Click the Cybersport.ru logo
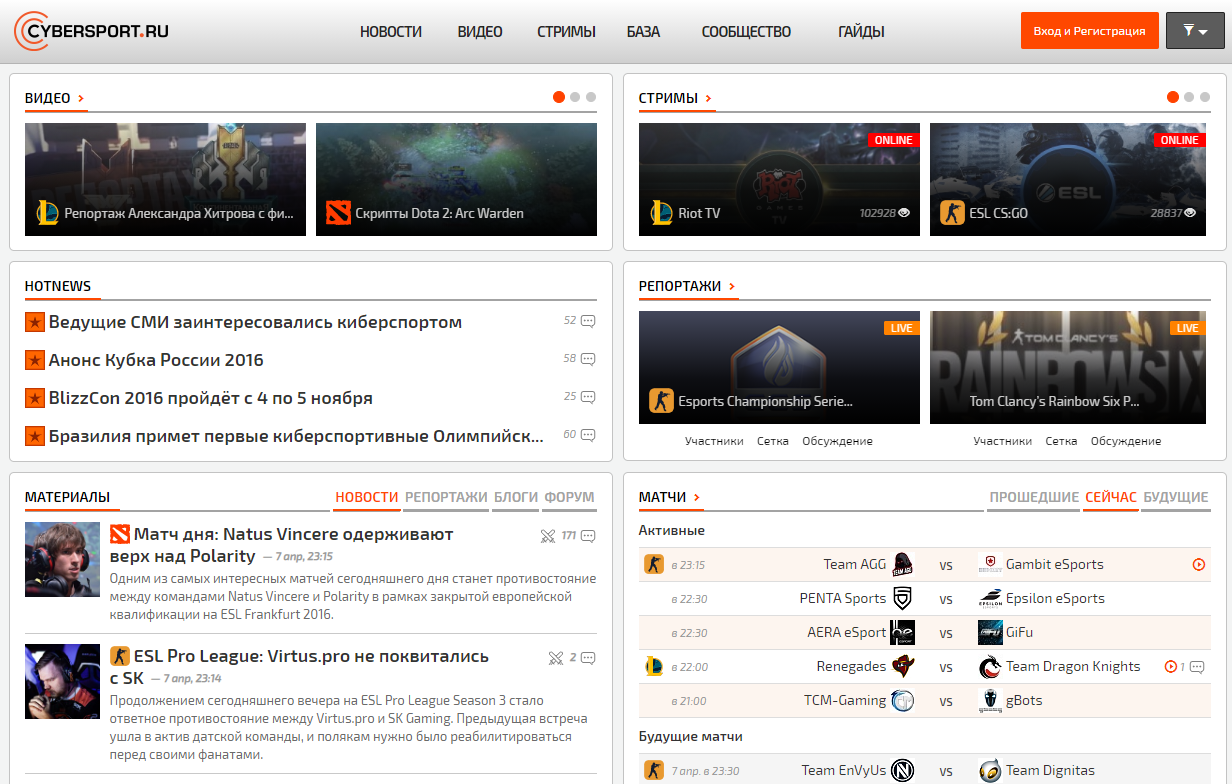This screenshot has height=784, width=1232. click(x=91, y=31)
